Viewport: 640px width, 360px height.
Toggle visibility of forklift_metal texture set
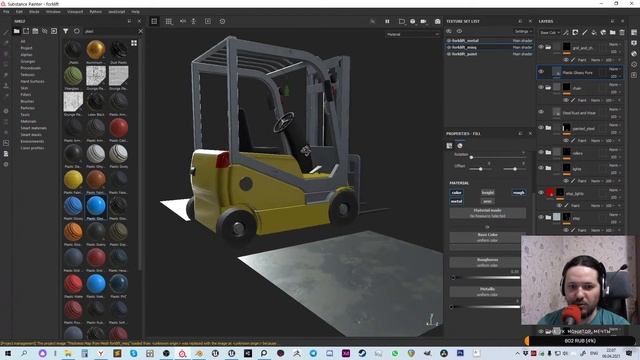(x=449, y=40)
